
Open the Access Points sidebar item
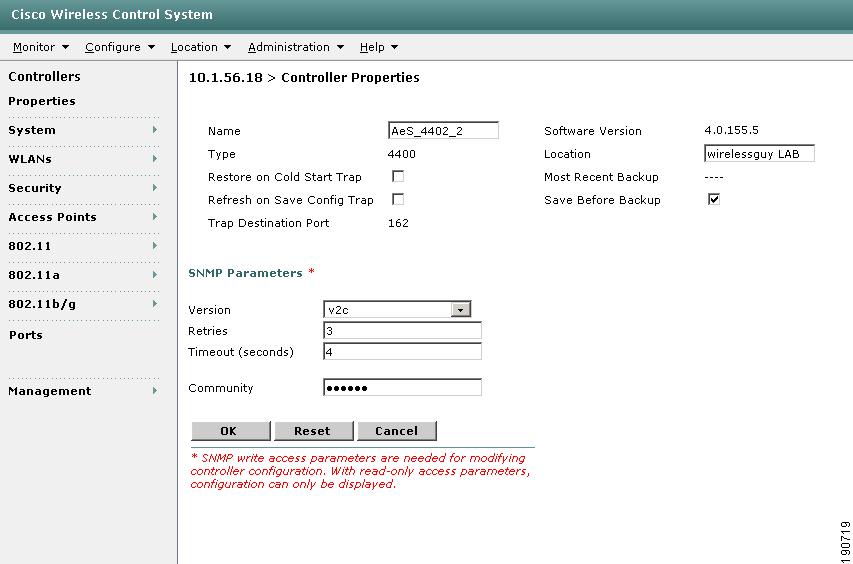coord(53,217)
